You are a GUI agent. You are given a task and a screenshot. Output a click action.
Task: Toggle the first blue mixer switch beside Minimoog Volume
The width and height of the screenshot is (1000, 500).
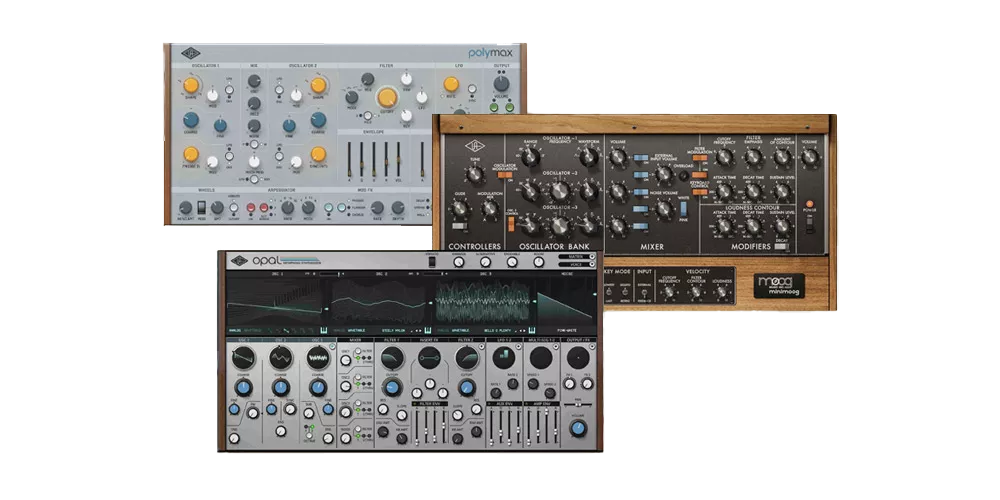(x=641, y=157)
